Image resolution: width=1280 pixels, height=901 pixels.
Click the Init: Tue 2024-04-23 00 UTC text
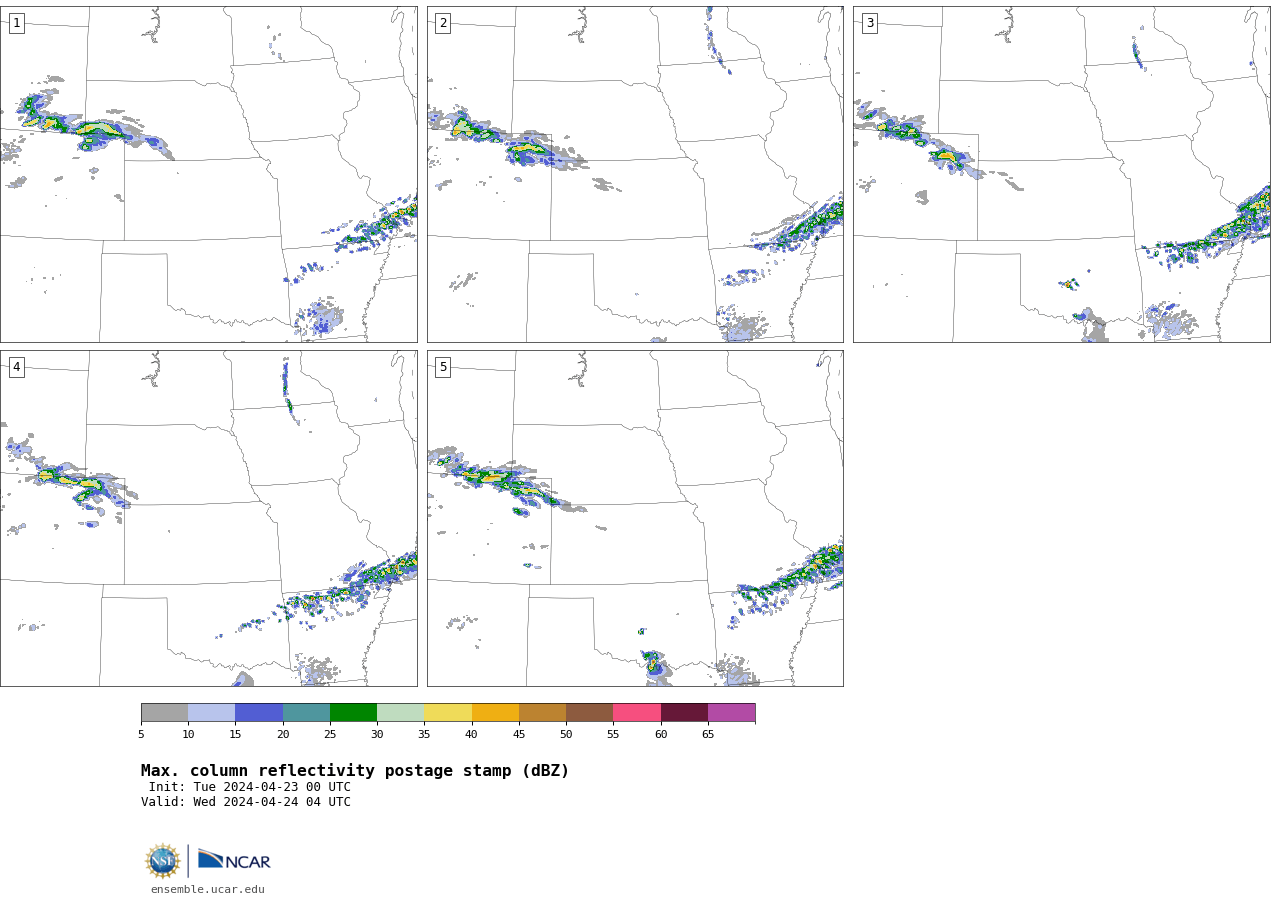250,787
